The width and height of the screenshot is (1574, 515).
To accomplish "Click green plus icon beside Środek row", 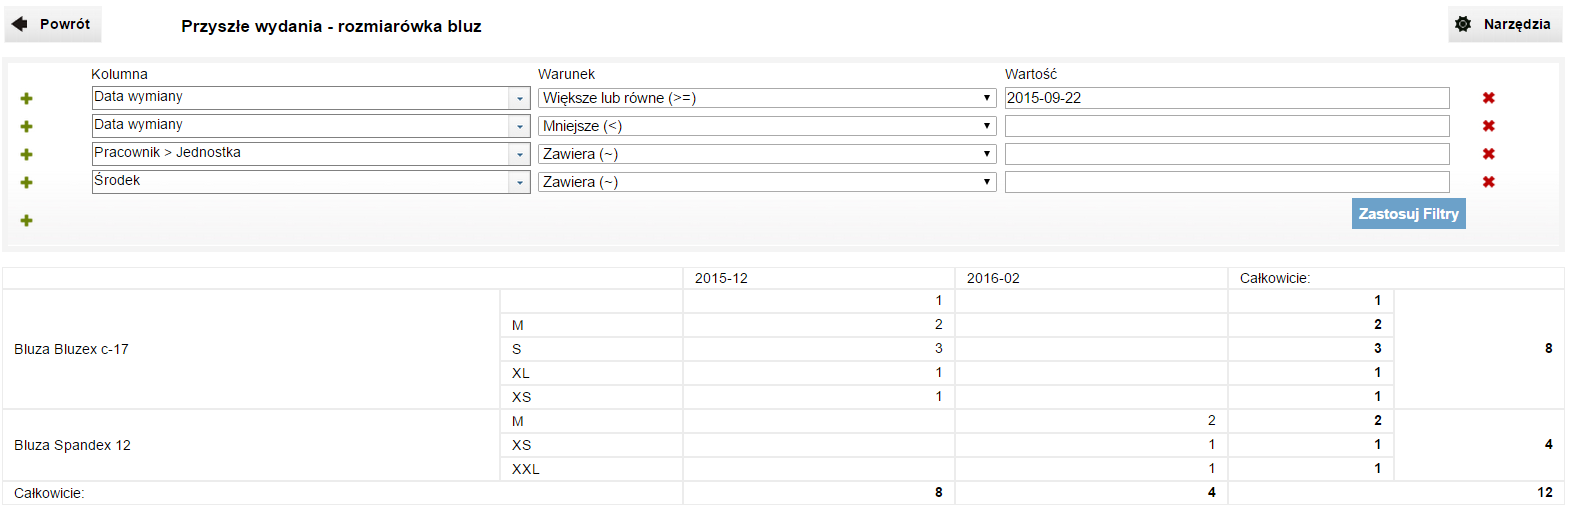I will pos(26,182).
